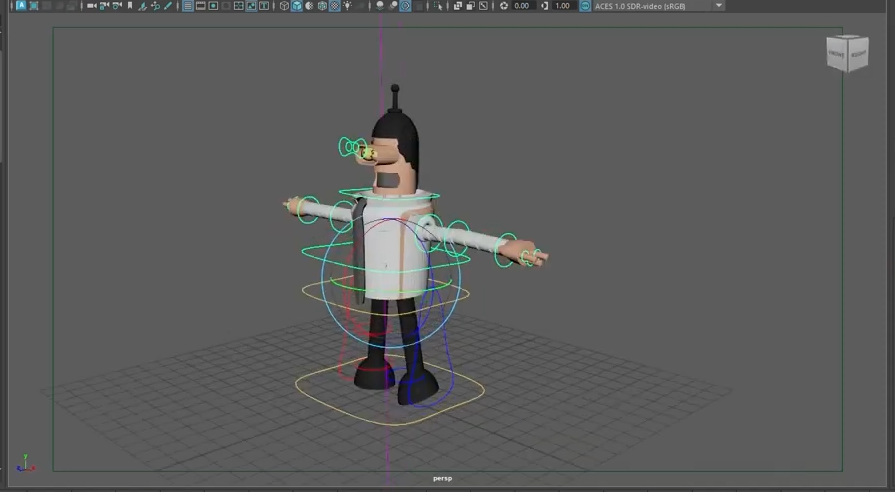Viewport: 895px width, 492px height.
Task: Click the Shadows icon beside the bulb
Action: [x=360, y=6]
